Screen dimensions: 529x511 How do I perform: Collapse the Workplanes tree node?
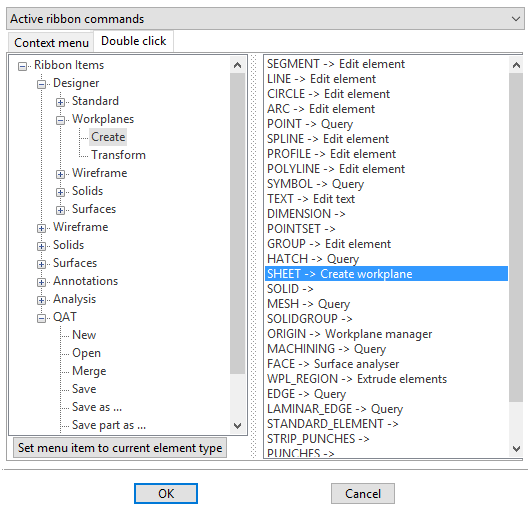coord(60,120)
